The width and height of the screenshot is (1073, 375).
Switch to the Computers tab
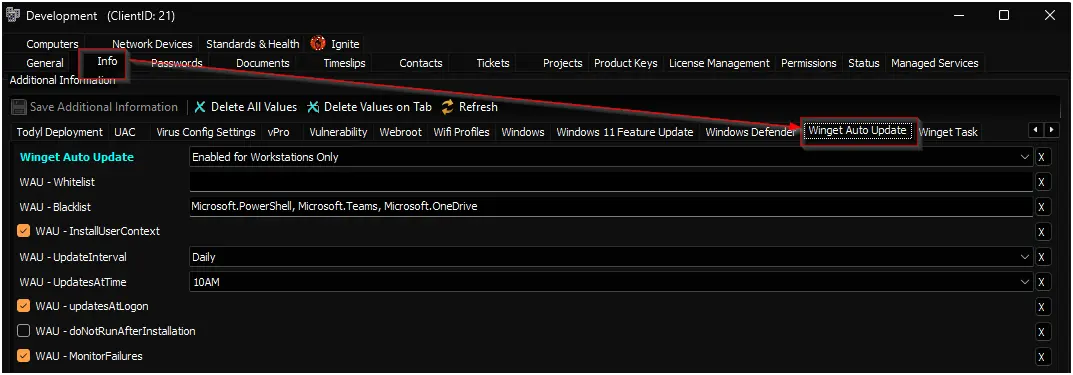(x=53, y=44)
